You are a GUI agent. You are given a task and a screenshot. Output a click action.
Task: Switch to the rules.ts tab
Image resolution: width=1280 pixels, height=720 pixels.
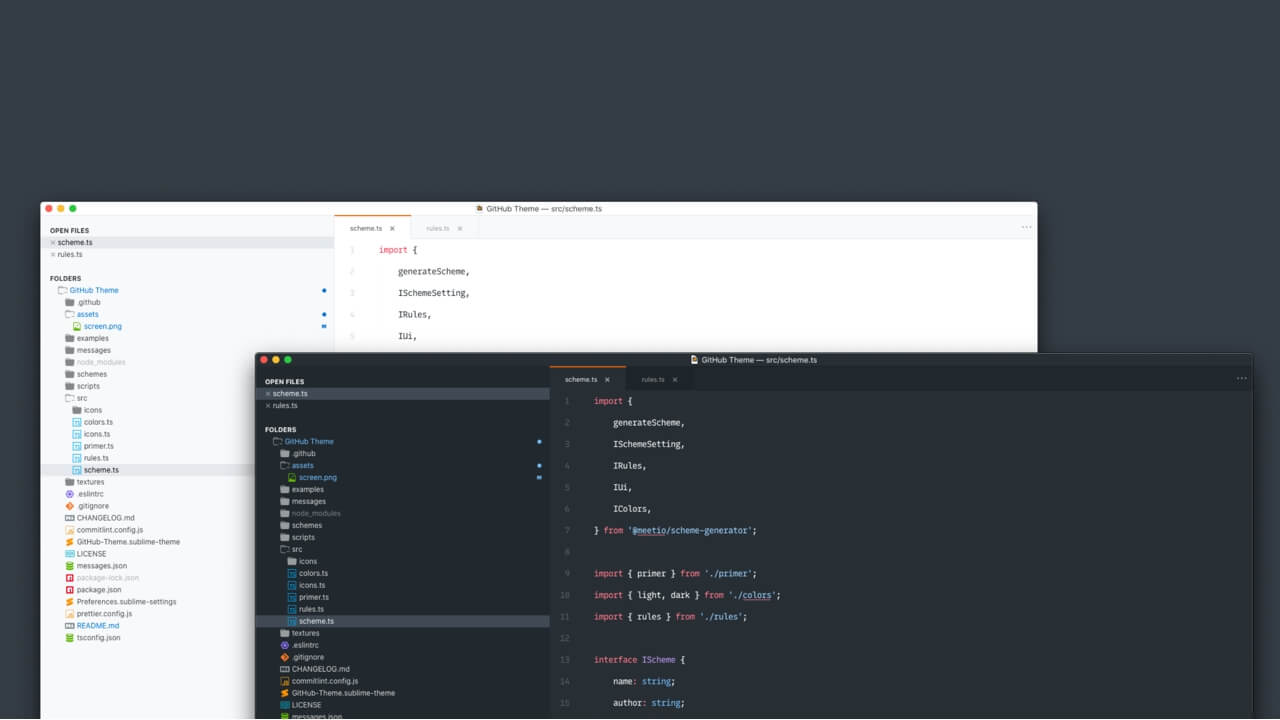[655, 379]
